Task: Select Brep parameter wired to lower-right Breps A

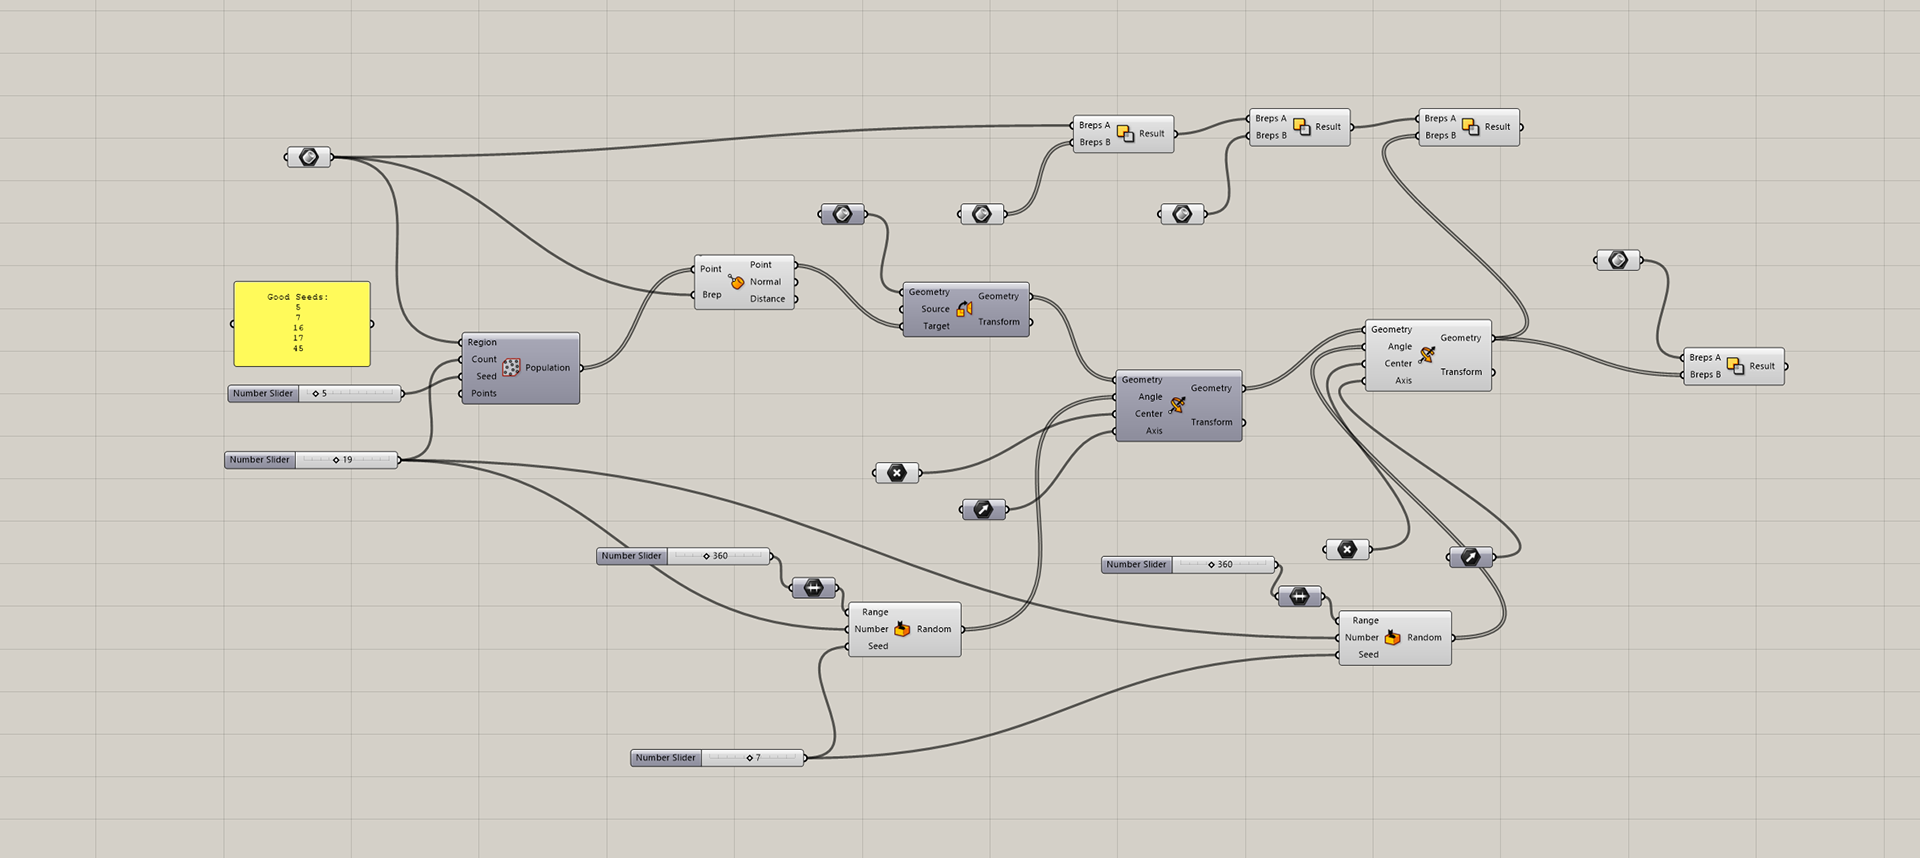Action: 1618,260
